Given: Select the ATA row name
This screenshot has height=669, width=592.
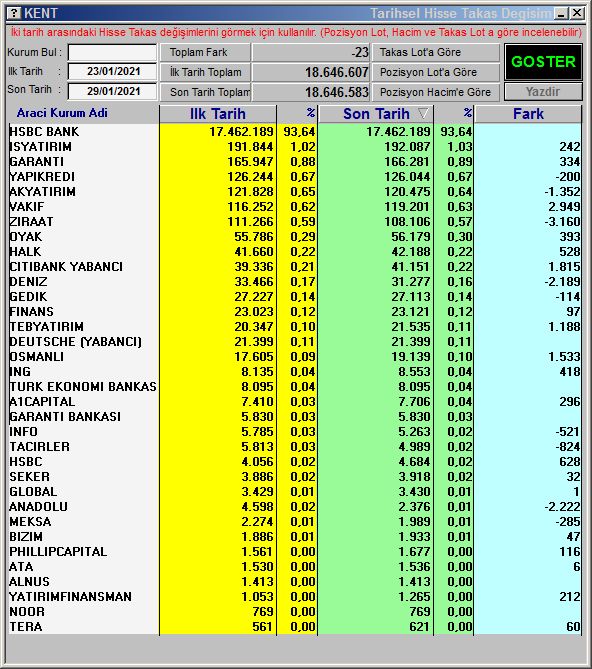Looking at the screenshot, I should pos(21,567).
